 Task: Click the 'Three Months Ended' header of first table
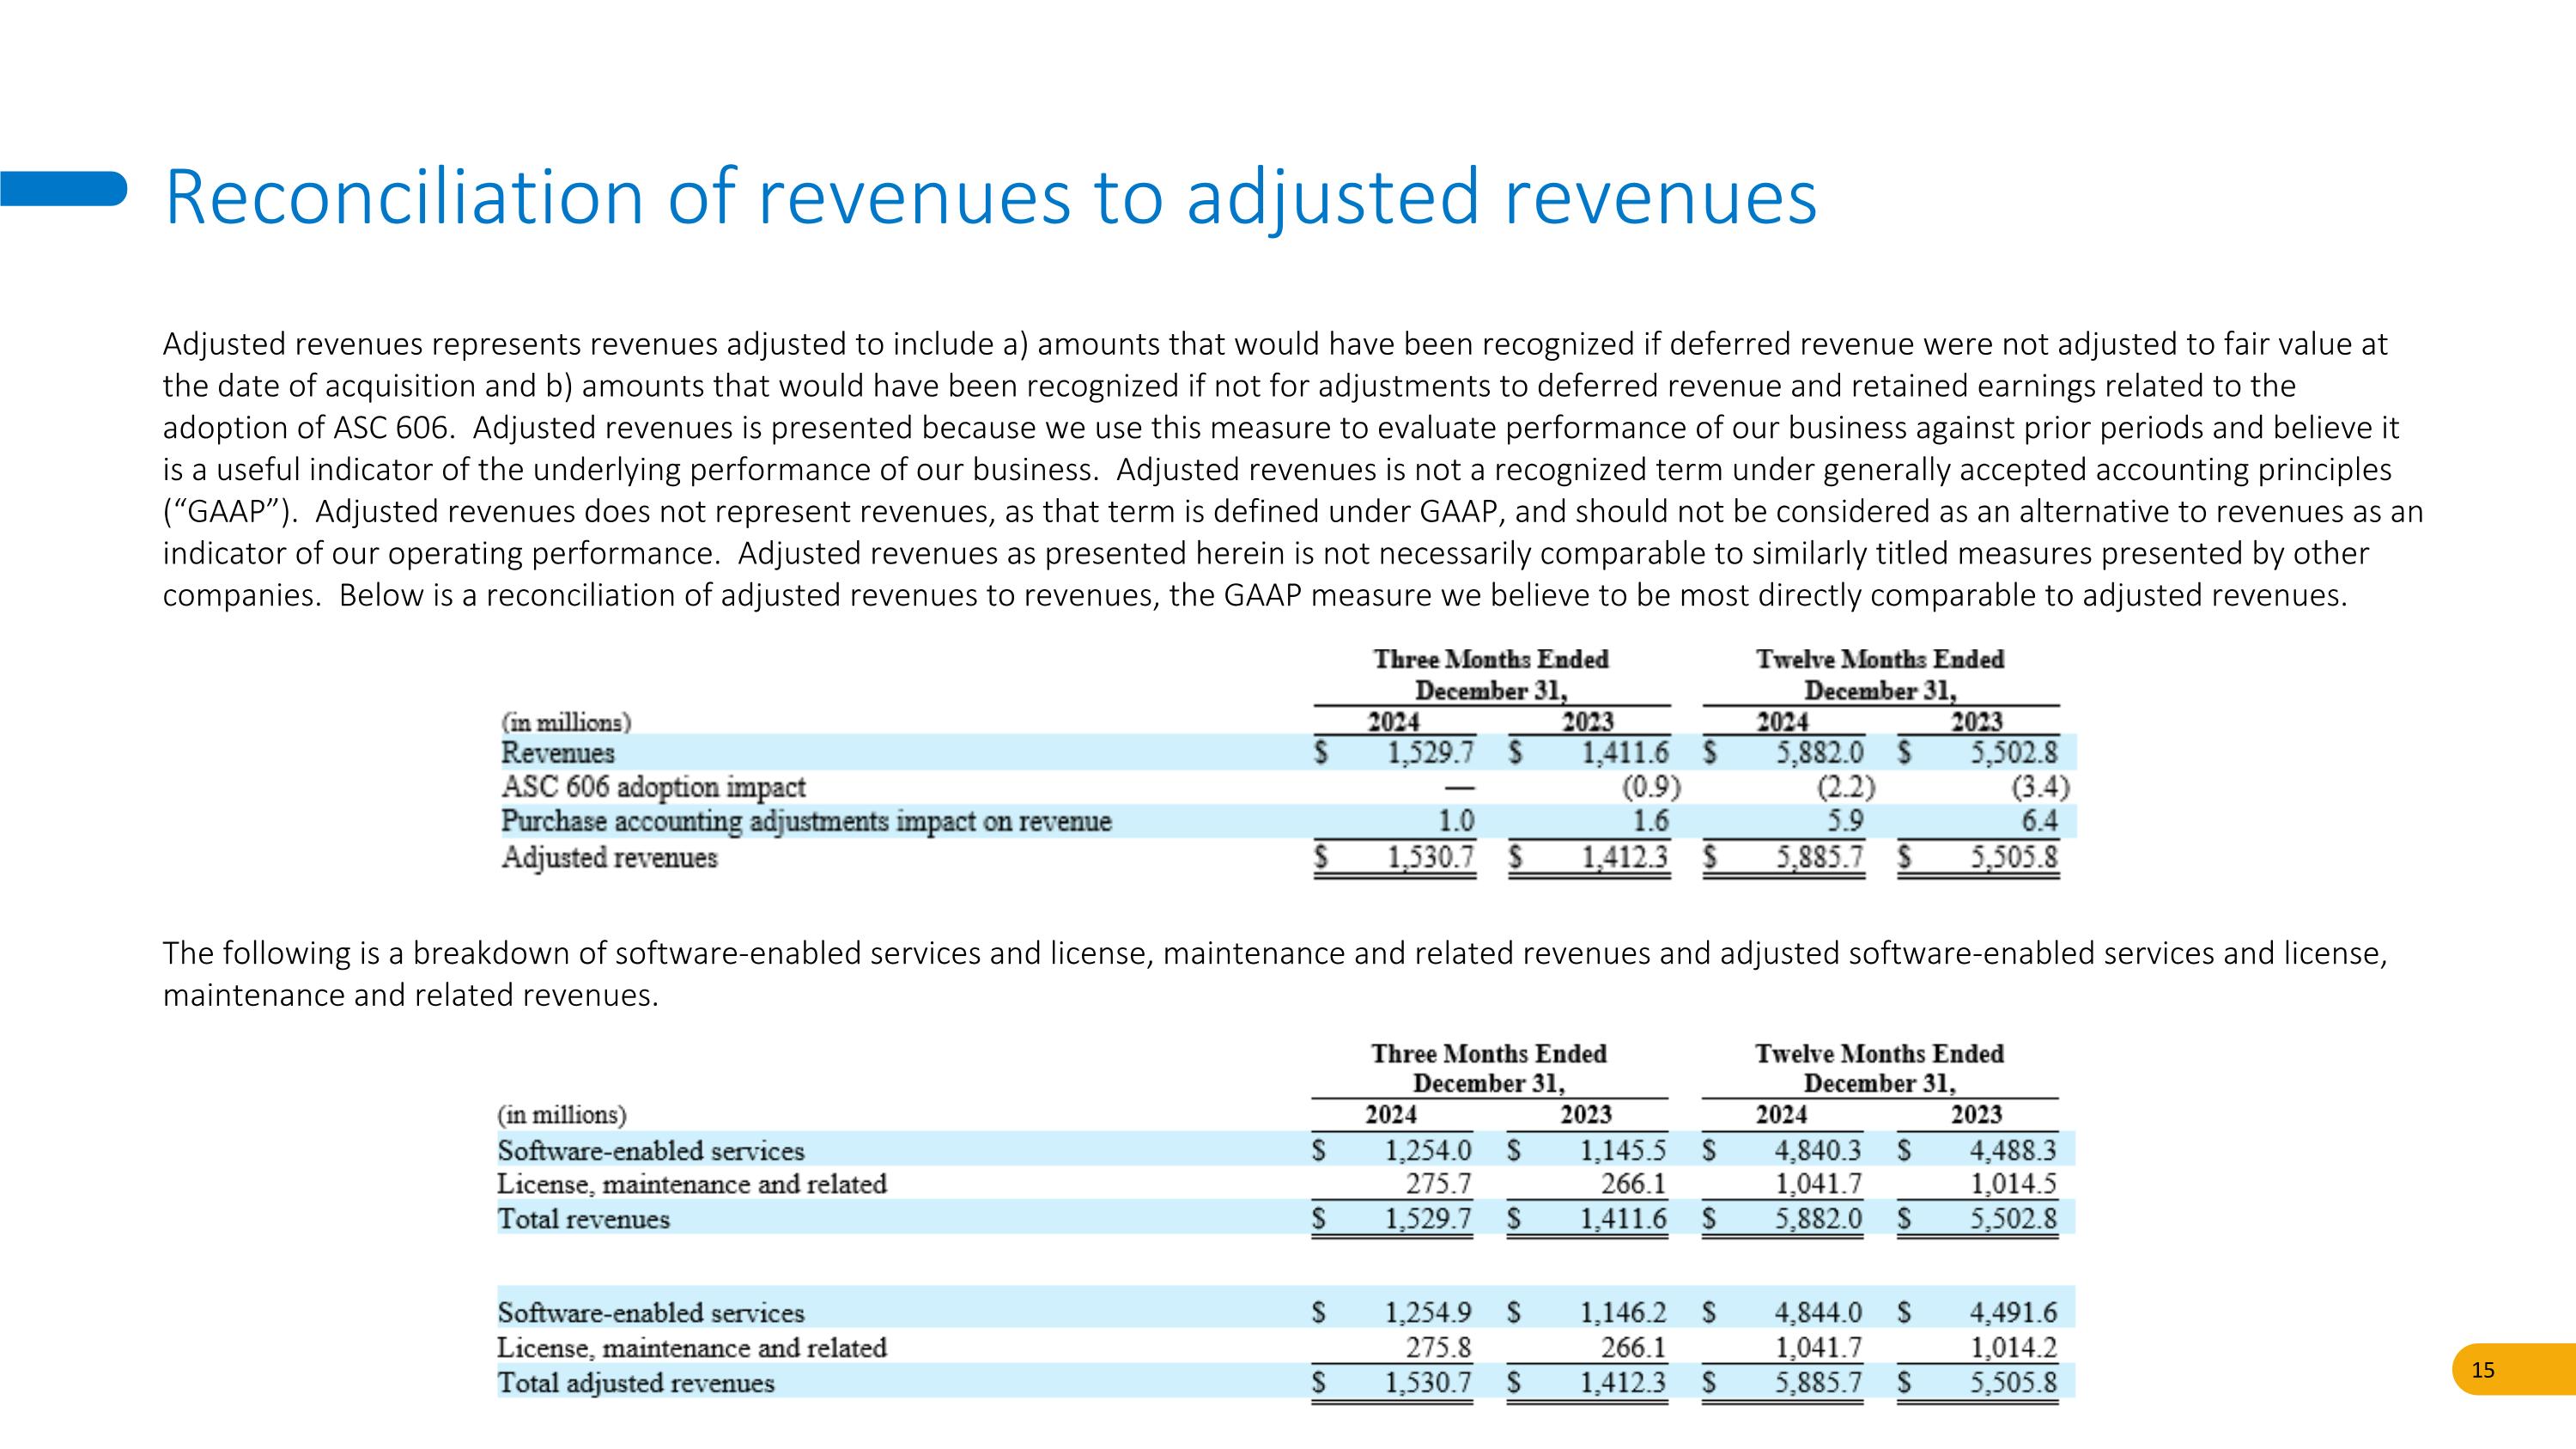tap(1491, 659)
